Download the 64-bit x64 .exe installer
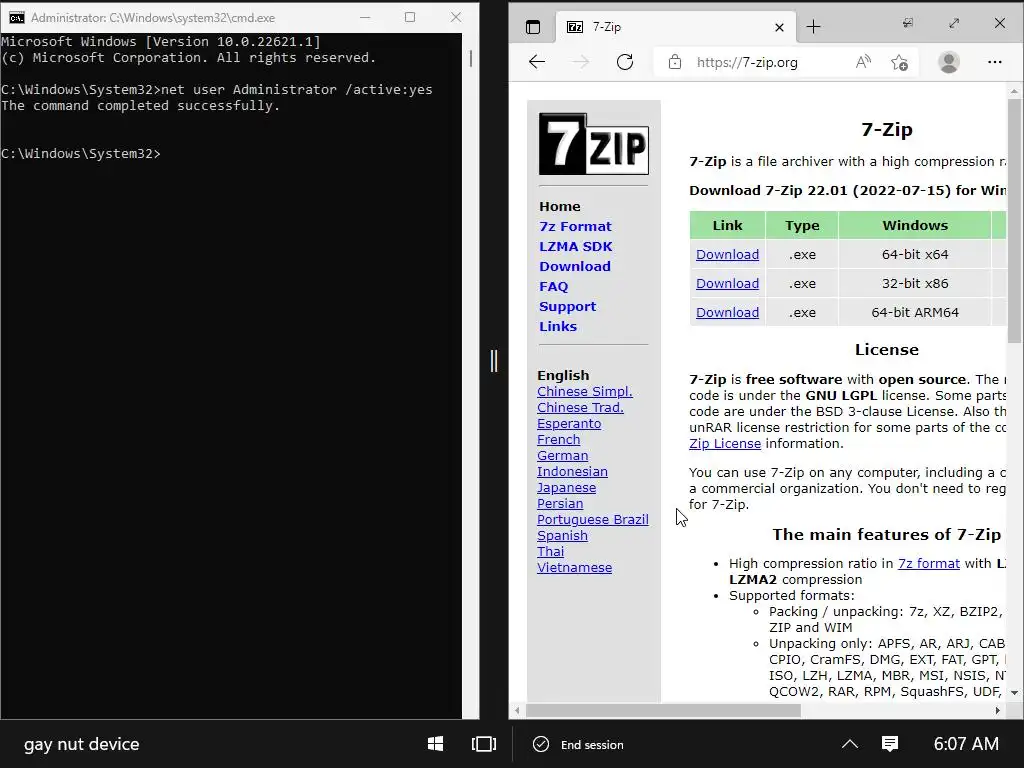Image resolution: width=1024 pixels, height=768 pixels. (x=727, y=255)
